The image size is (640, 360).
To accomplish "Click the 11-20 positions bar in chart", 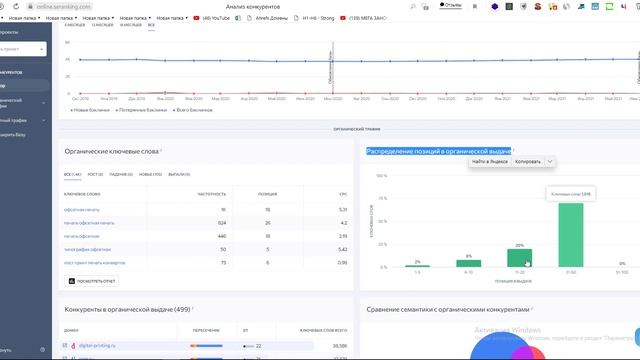I will pyautogui.click(x=520, y=258).
